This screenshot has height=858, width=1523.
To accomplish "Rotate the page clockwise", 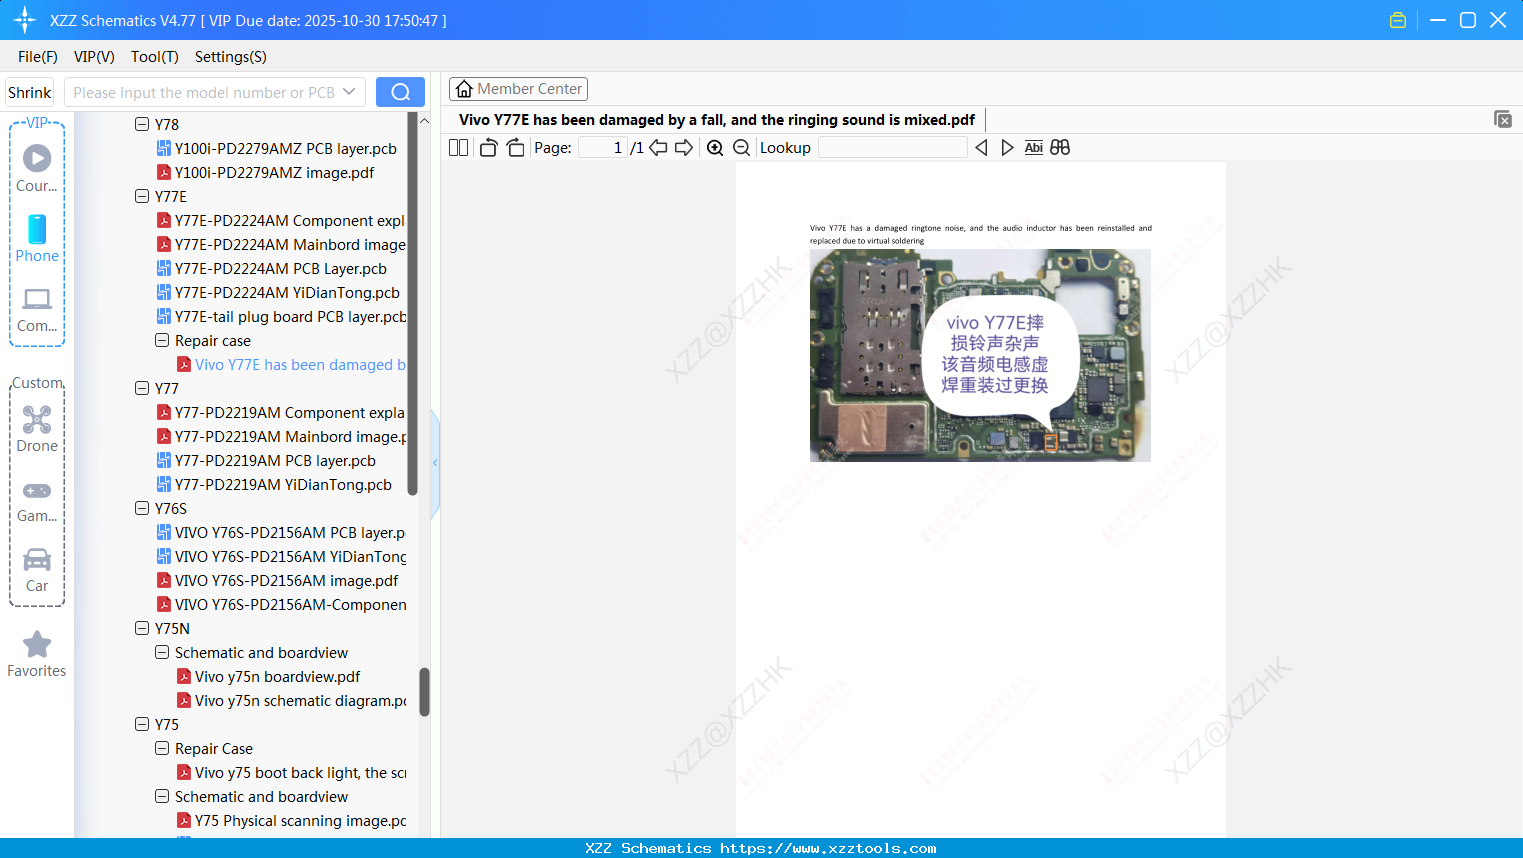I will (515, 148).
